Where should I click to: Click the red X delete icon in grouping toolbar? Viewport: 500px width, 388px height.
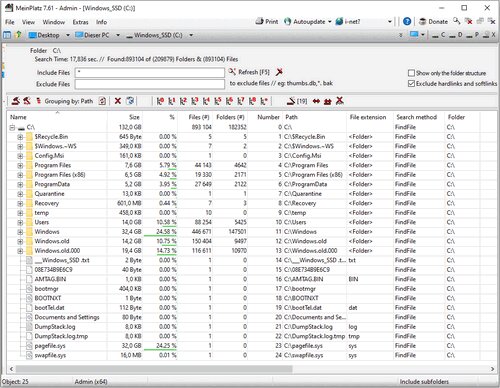pos(118,101)
